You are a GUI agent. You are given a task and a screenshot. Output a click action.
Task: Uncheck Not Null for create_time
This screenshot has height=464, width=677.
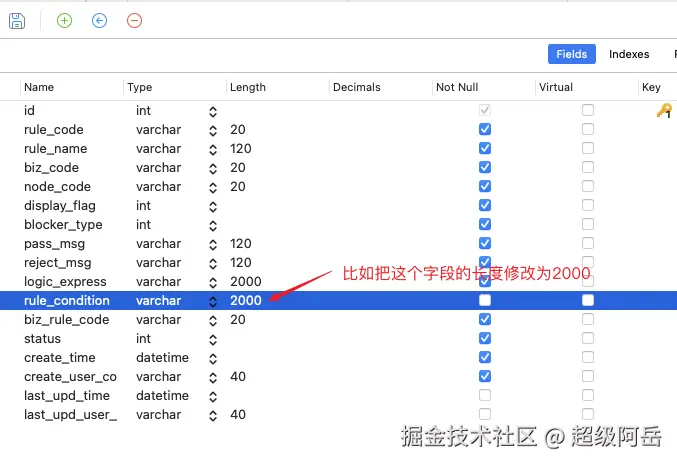[485, 357]
